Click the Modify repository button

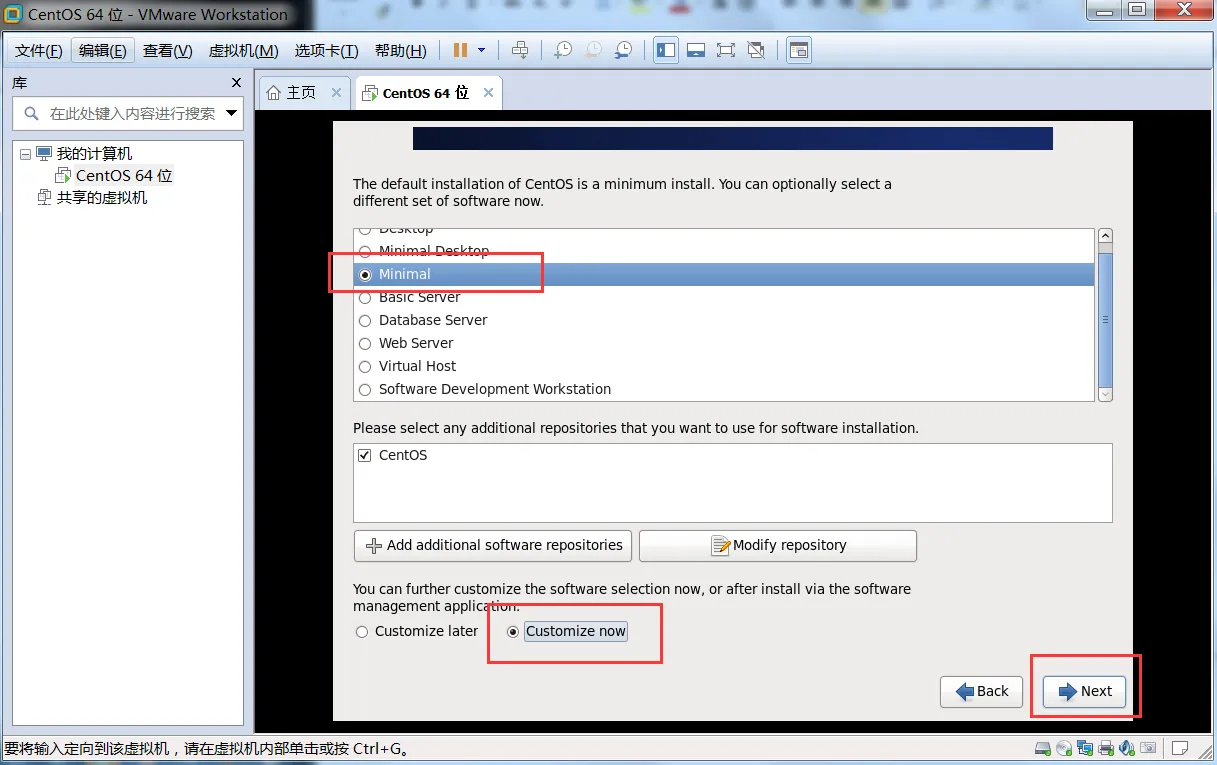[778, 546]
